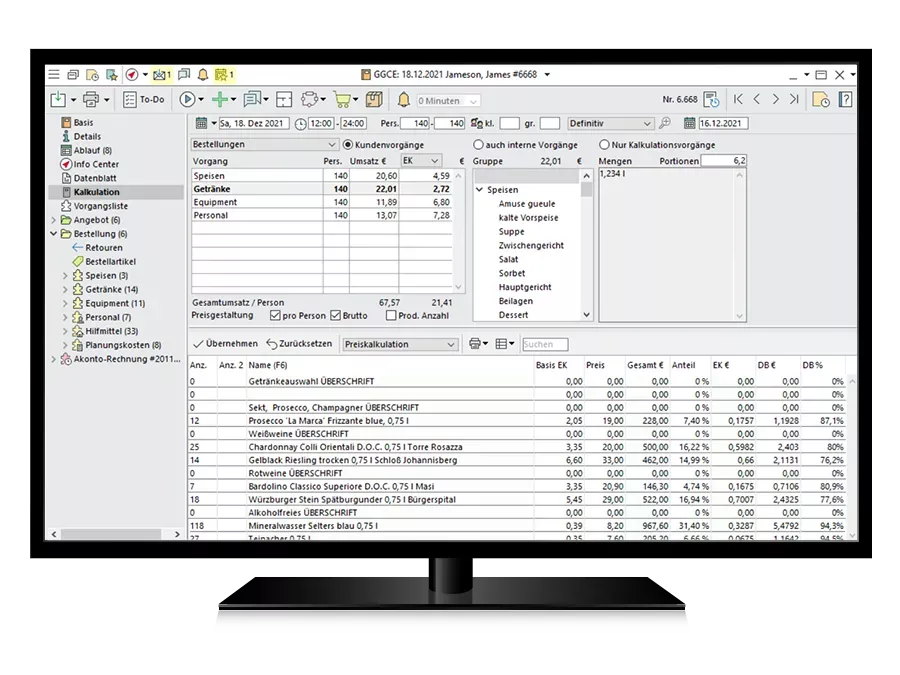Open the printer icon above the article table
This screenshot has height=675, width=900.
476,344
